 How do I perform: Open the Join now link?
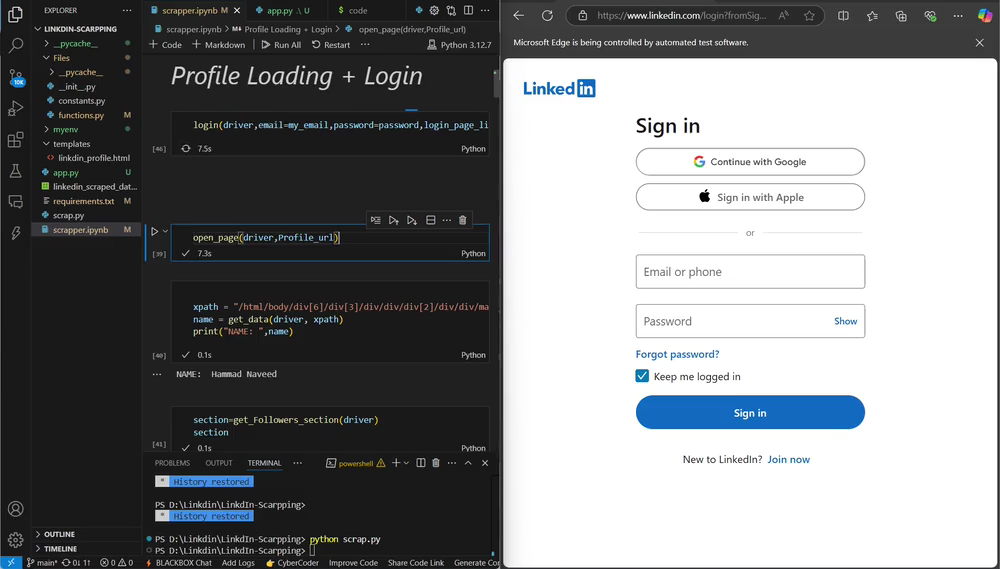coord(789,459)
